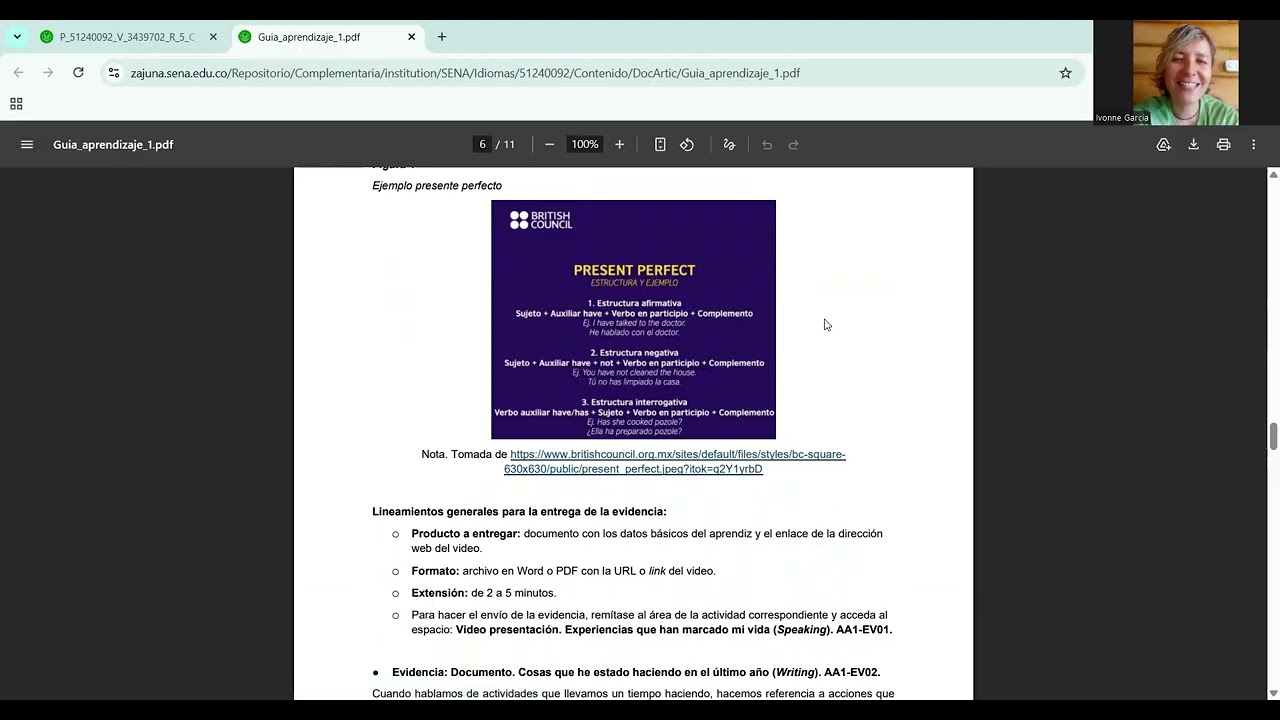The width and height of the screenshot is (1280, 720).
Task: Rotate the PDF counterclockwise
Action: coord(687,145)
